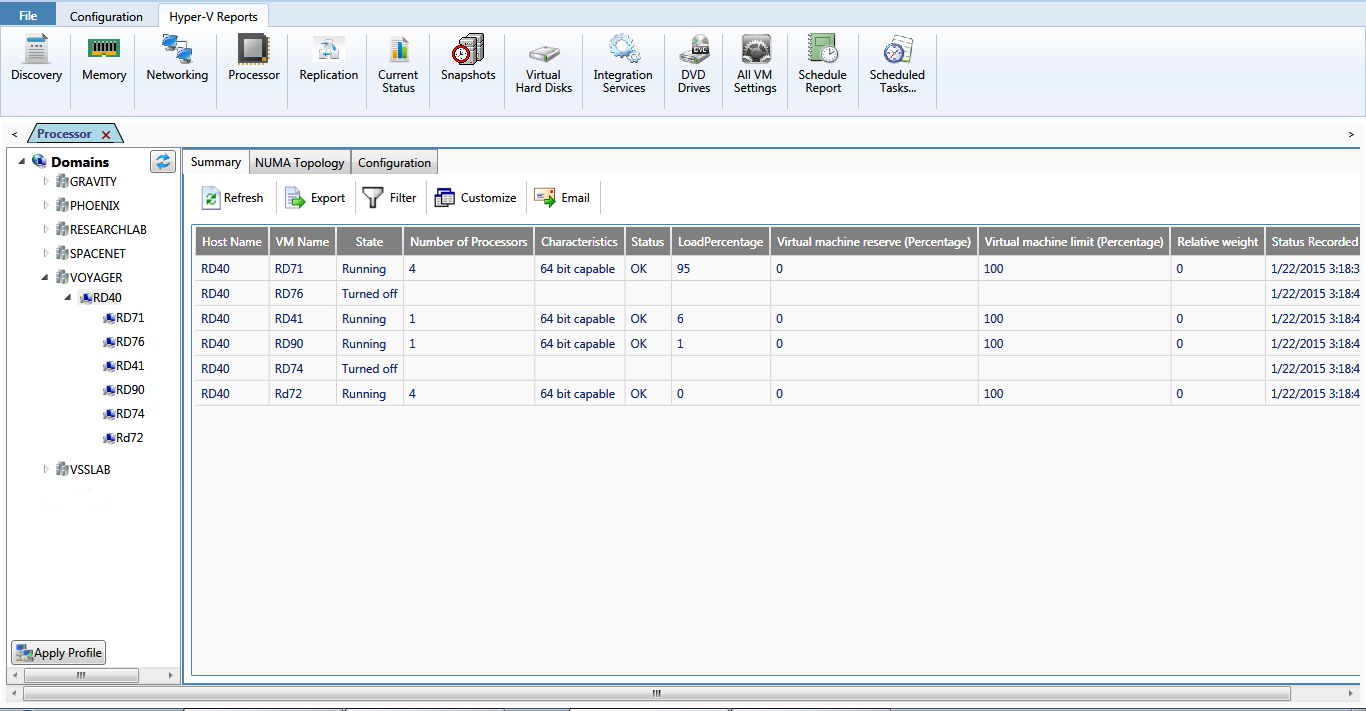Sort by Characteristics column header
This screenshot has width=1366, height=711.
579,241
